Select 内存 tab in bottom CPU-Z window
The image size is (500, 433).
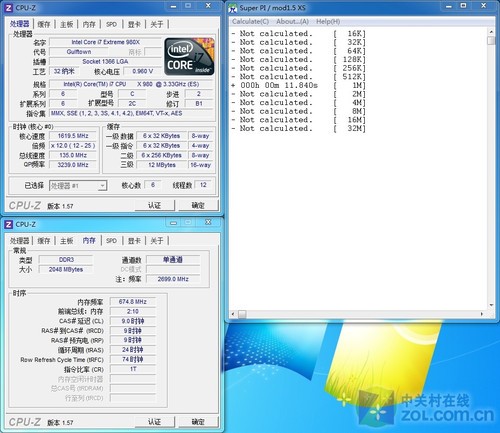[89, 240]
